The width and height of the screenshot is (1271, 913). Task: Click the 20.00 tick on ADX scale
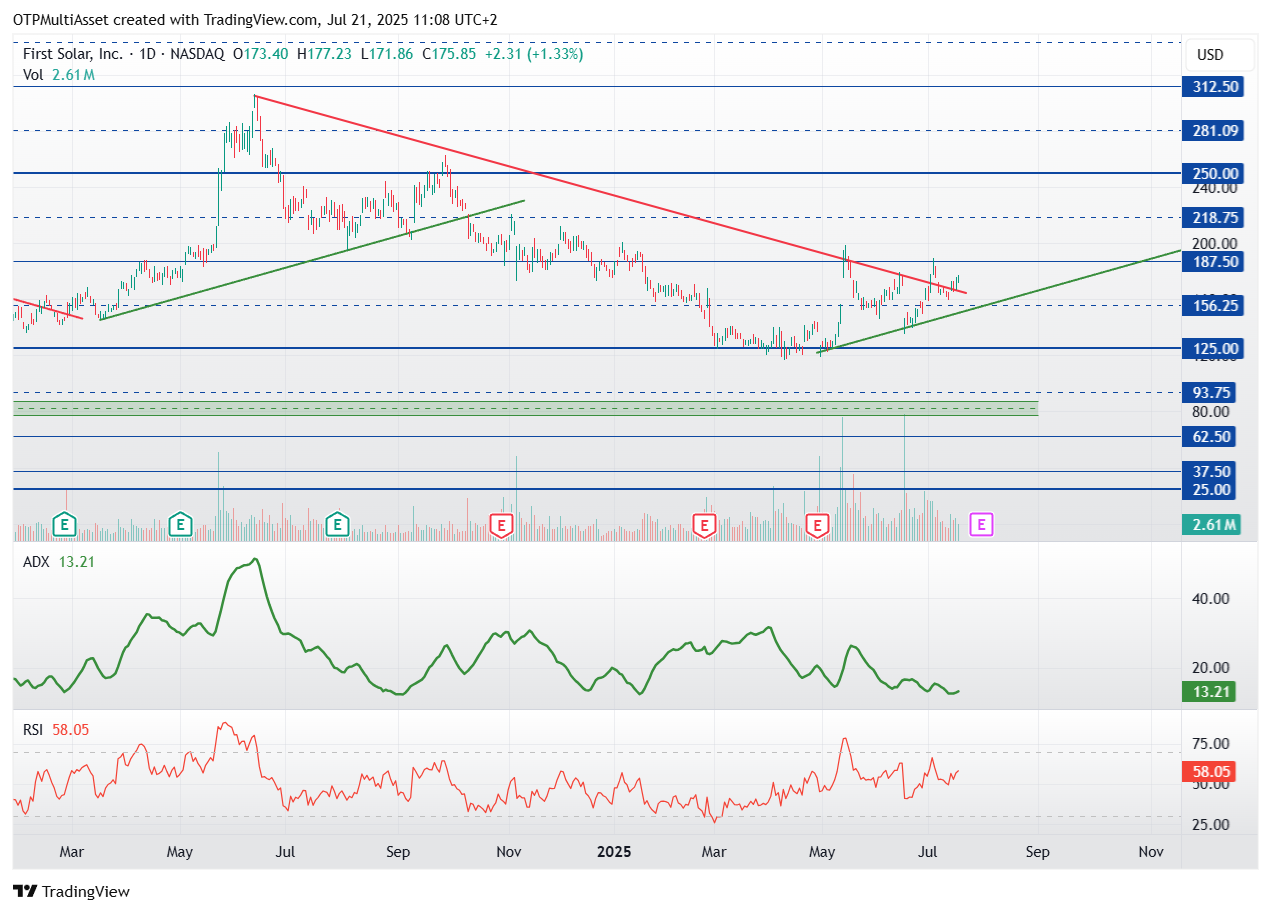coord(1212,668)
